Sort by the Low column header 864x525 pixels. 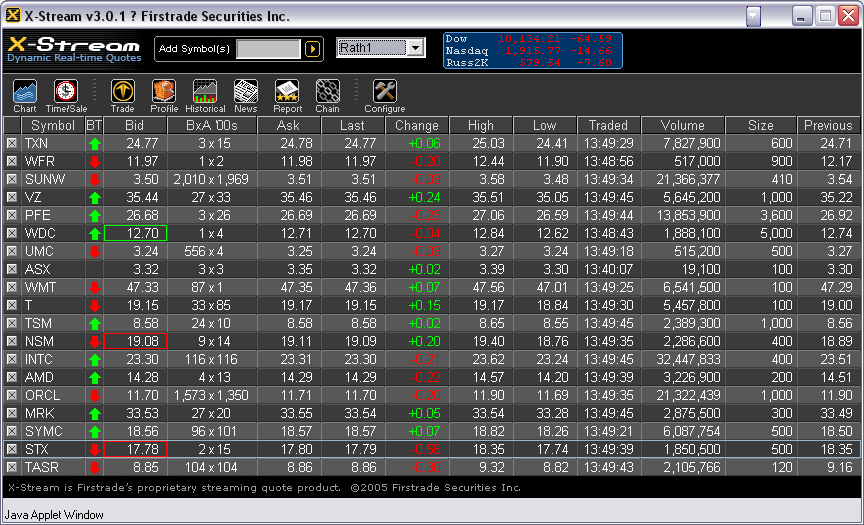point(544,126)
